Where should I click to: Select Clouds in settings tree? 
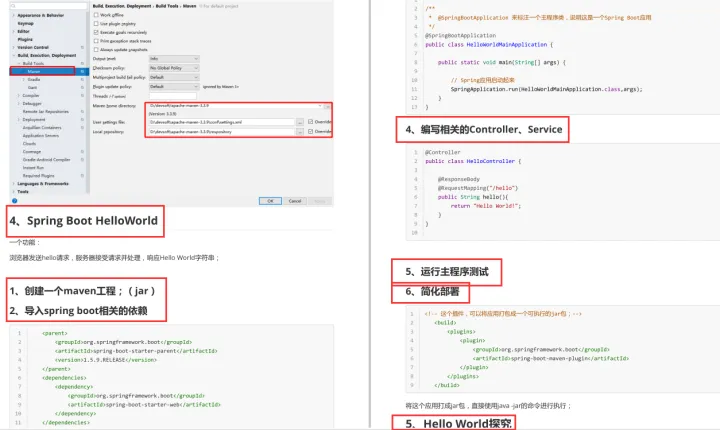[x=29, y=144]
